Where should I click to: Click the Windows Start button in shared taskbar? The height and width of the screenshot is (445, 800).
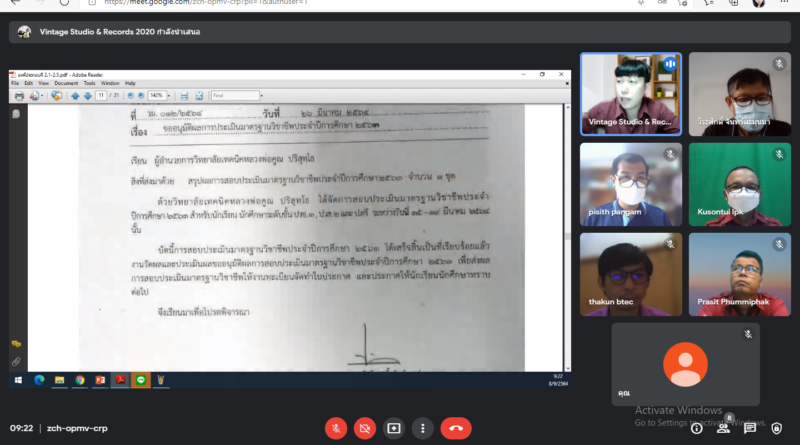coord(17,380)
